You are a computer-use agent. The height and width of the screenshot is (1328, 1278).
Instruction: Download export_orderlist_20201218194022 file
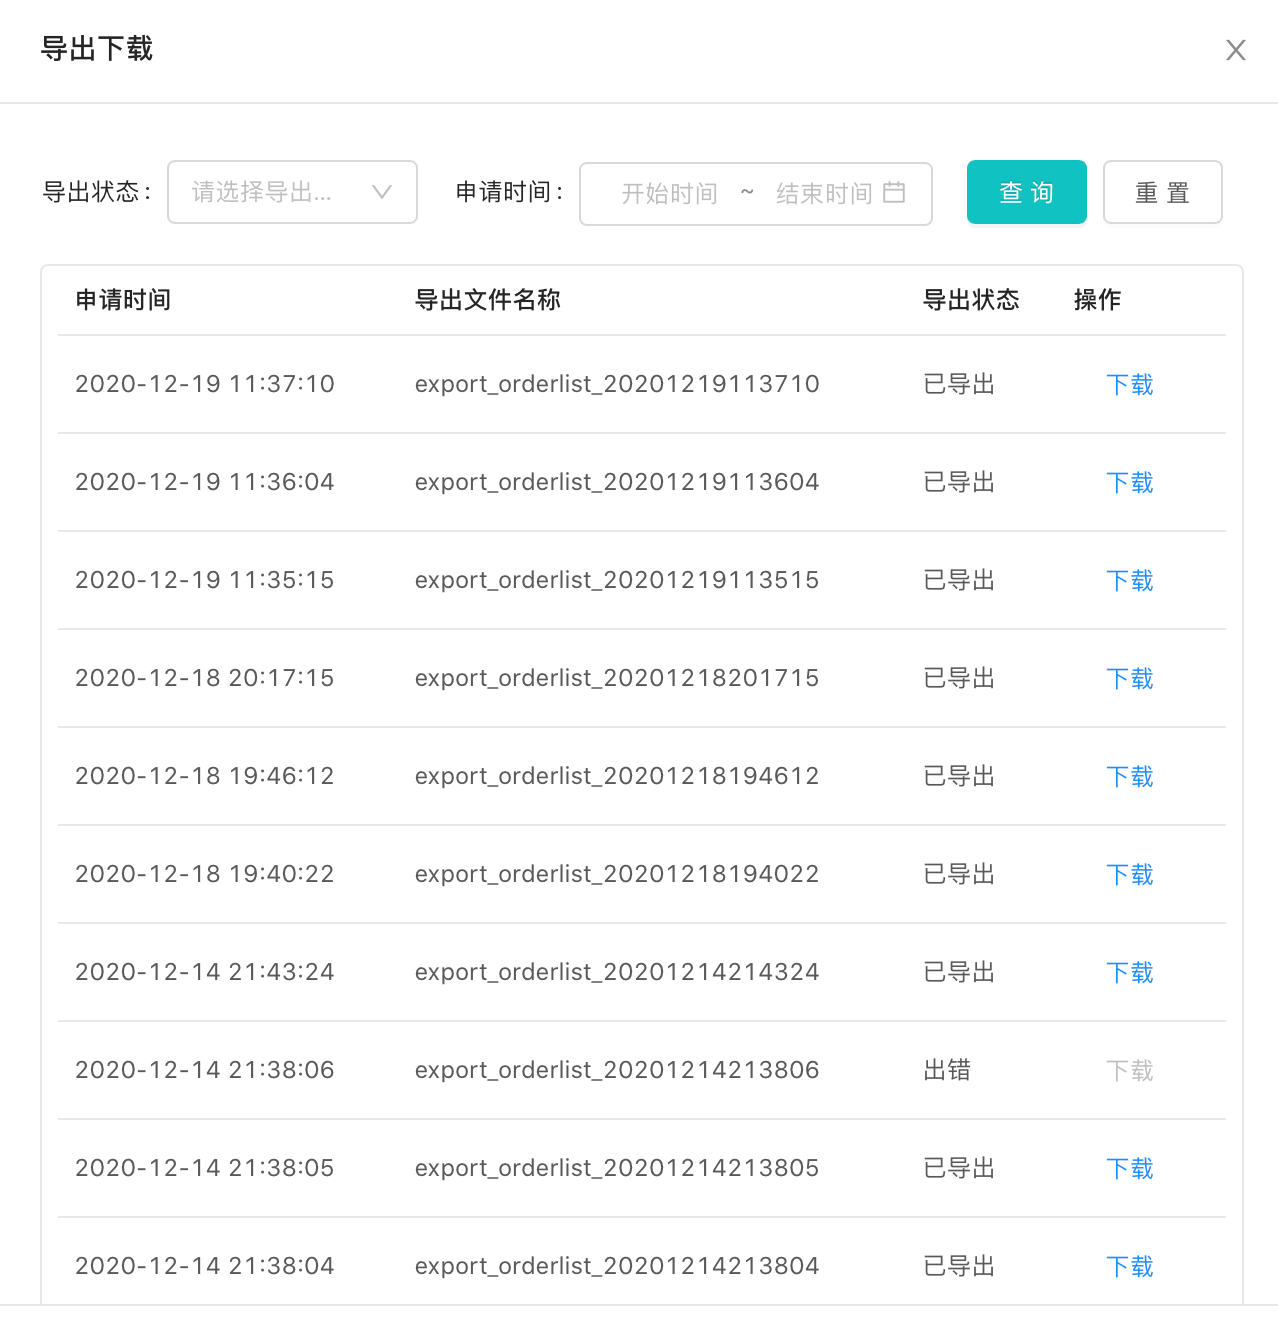(1129, 875)
